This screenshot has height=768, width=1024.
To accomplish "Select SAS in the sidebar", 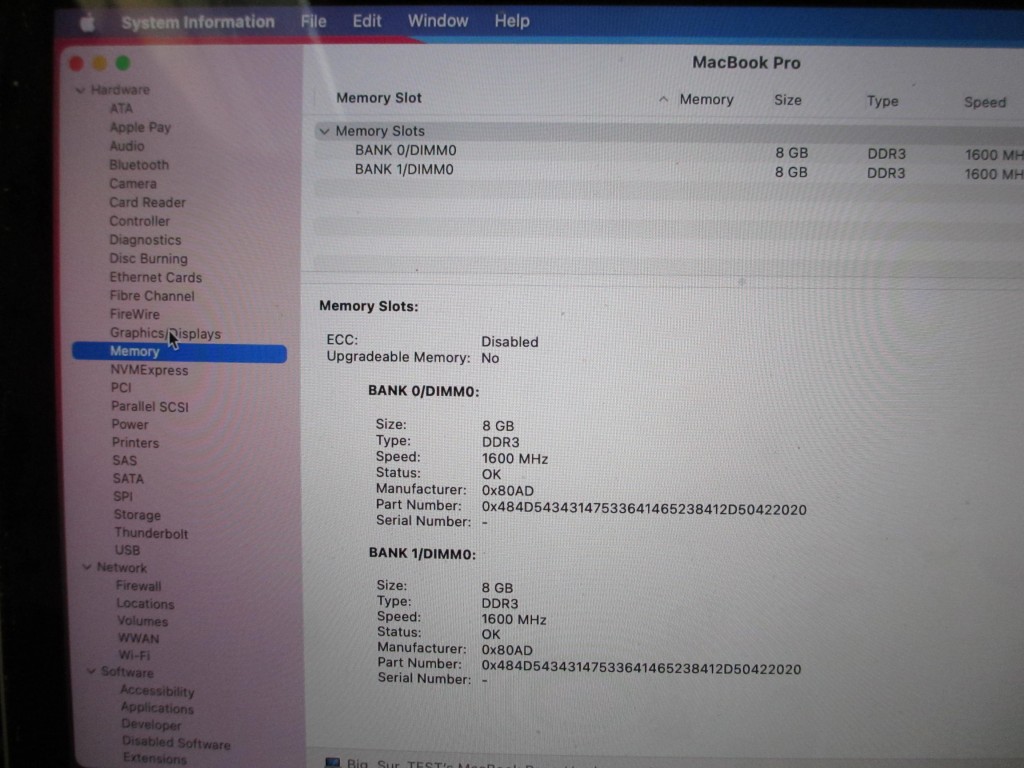I will coord(124,460).
